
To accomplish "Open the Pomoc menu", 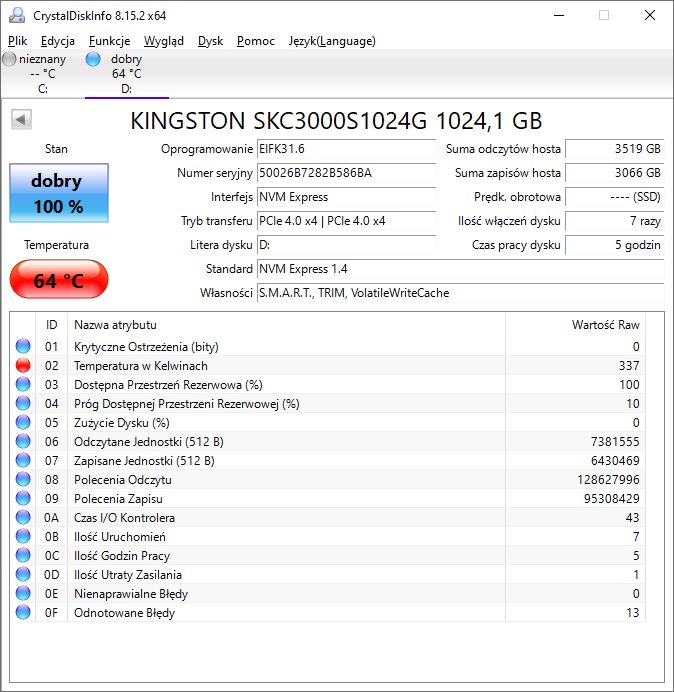I will (x=256, y=41).
